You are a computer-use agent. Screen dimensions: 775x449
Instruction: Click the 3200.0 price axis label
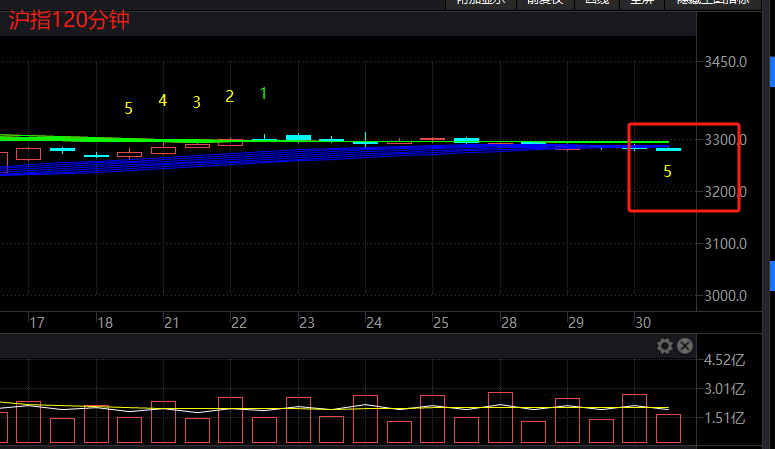pos(725,192)
